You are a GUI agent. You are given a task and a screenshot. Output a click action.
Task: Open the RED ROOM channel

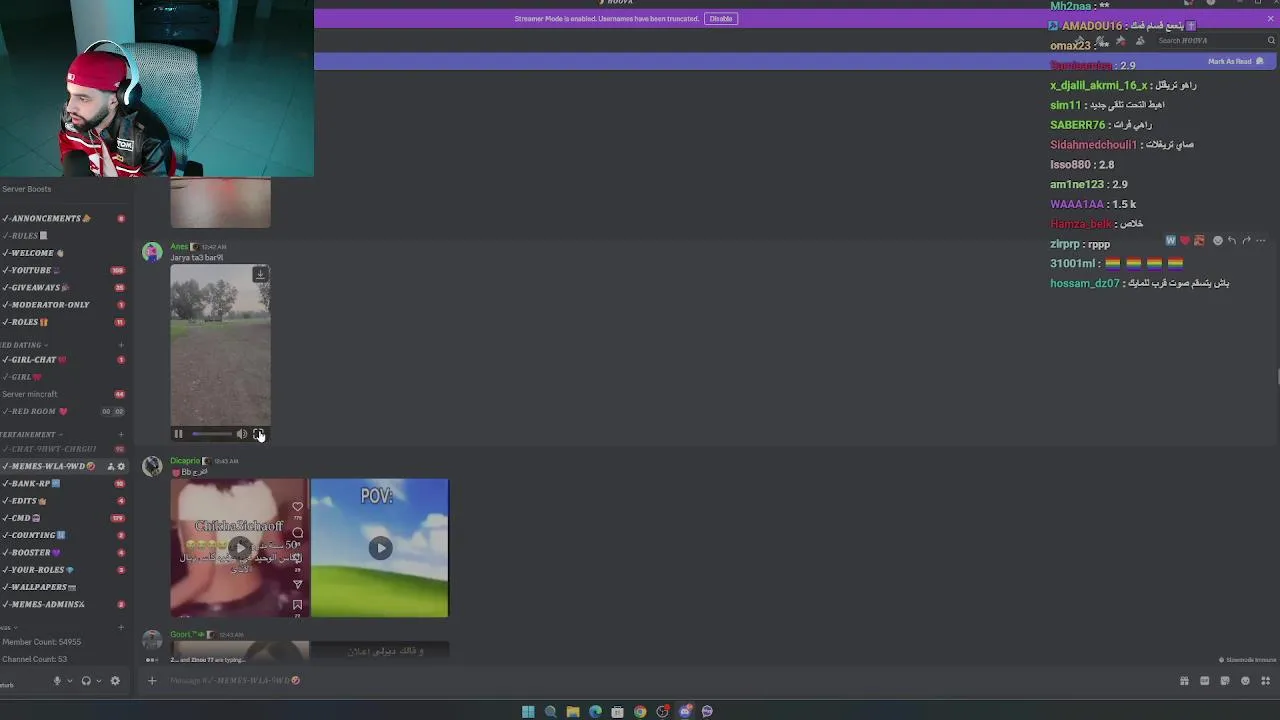[x=62, y=411]
